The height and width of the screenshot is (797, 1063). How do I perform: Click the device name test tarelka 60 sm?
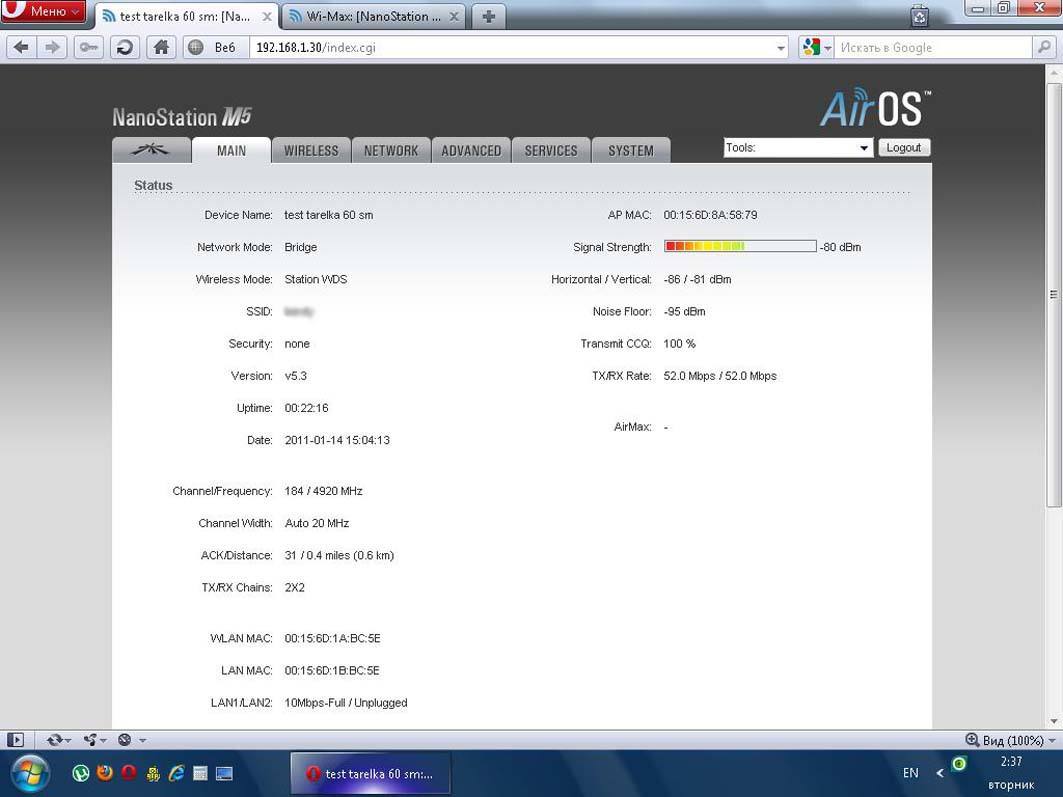pos(329,215)
